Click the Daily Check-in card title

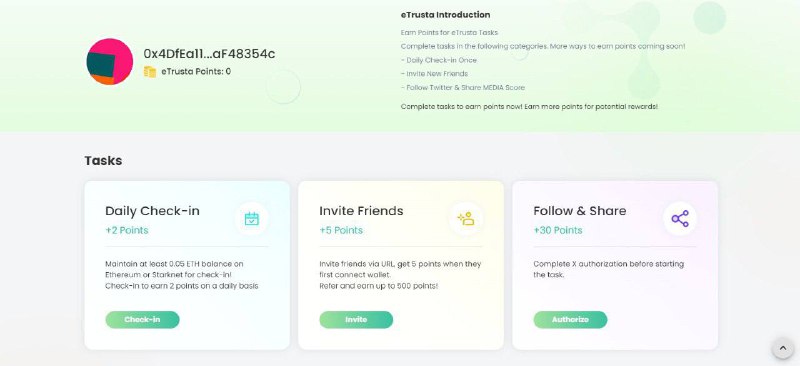[153, 211]
